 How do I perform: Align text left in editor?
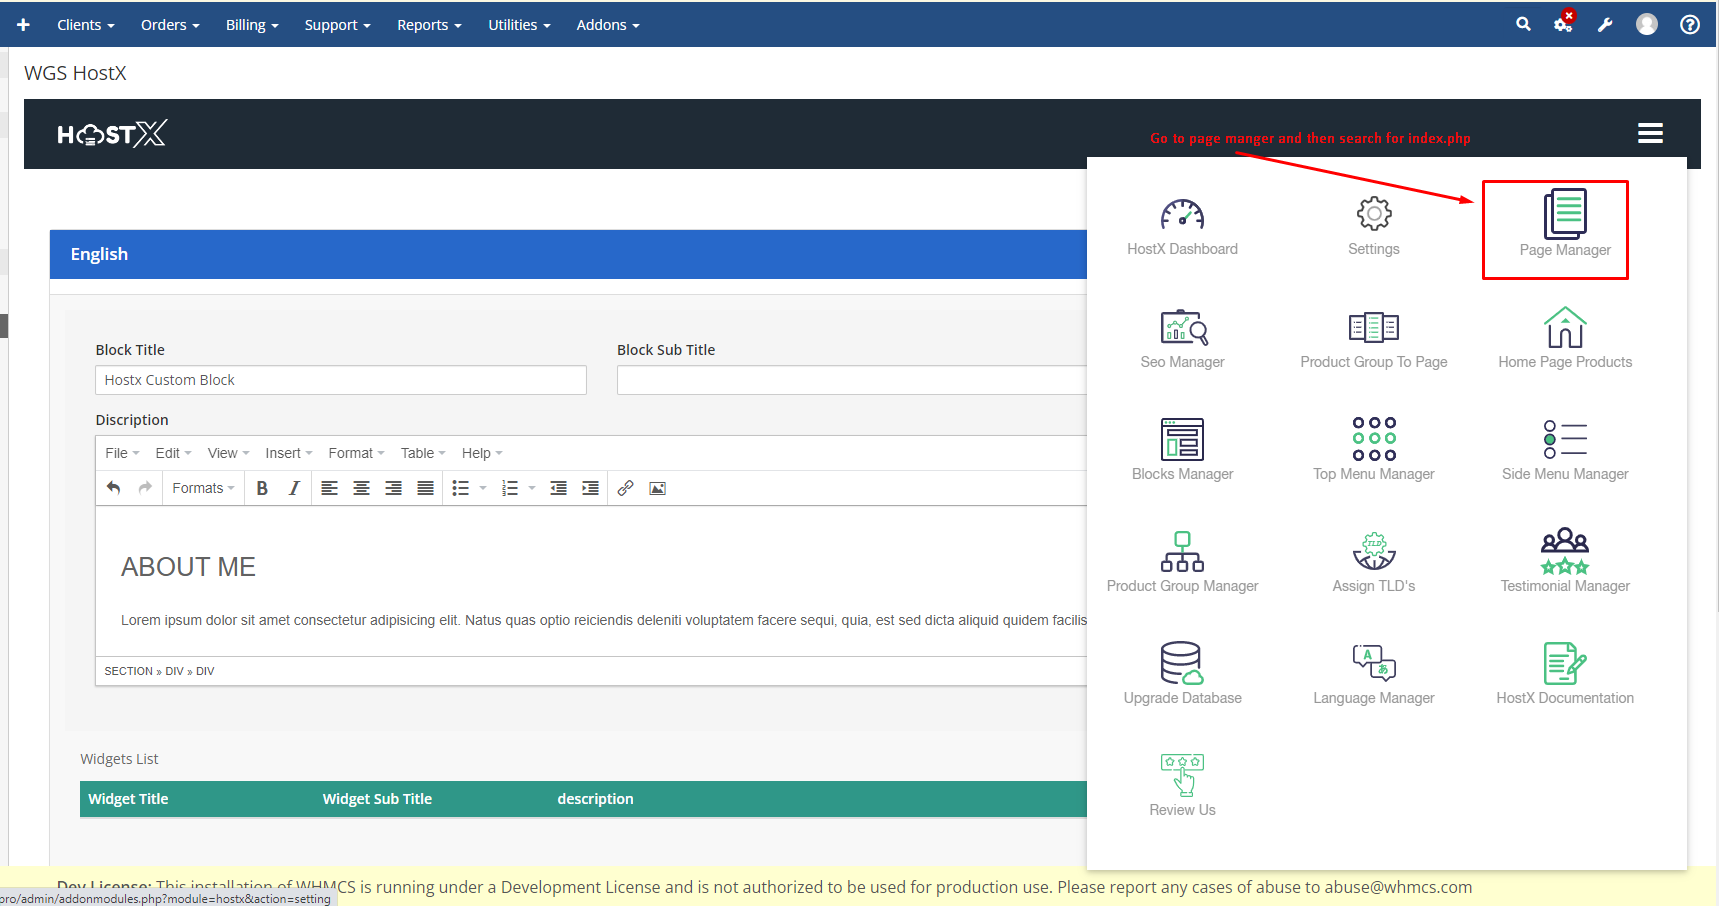click(329, 488)
